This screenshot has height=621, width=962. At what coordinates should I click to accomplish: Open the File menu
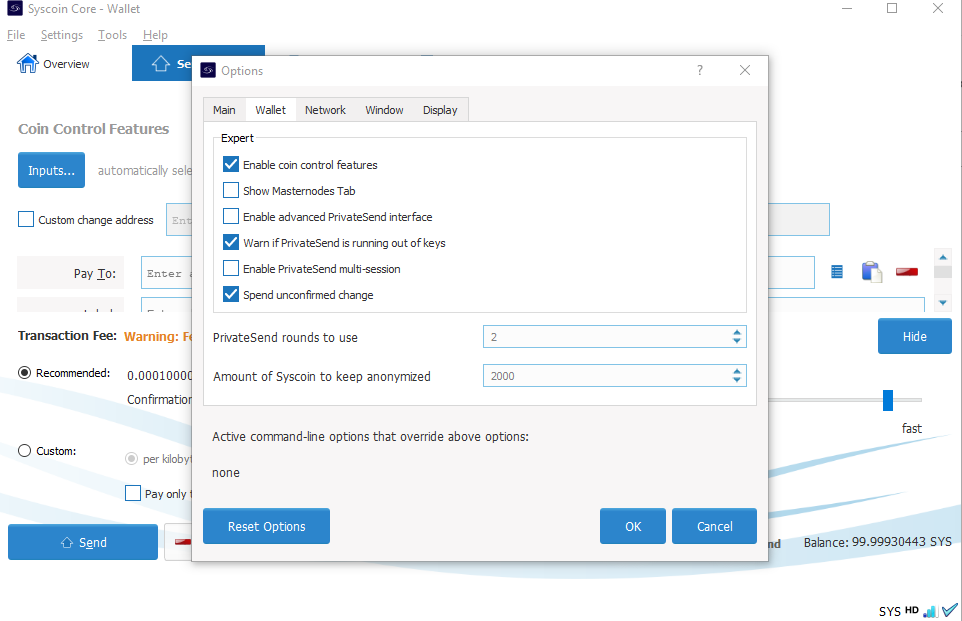(x=16, y=35)
